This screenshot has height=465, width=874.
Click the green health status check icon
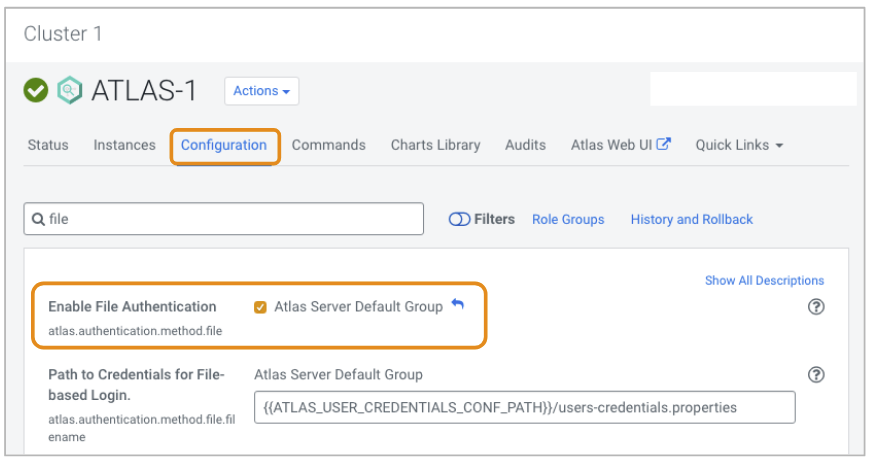click(36, 91)
